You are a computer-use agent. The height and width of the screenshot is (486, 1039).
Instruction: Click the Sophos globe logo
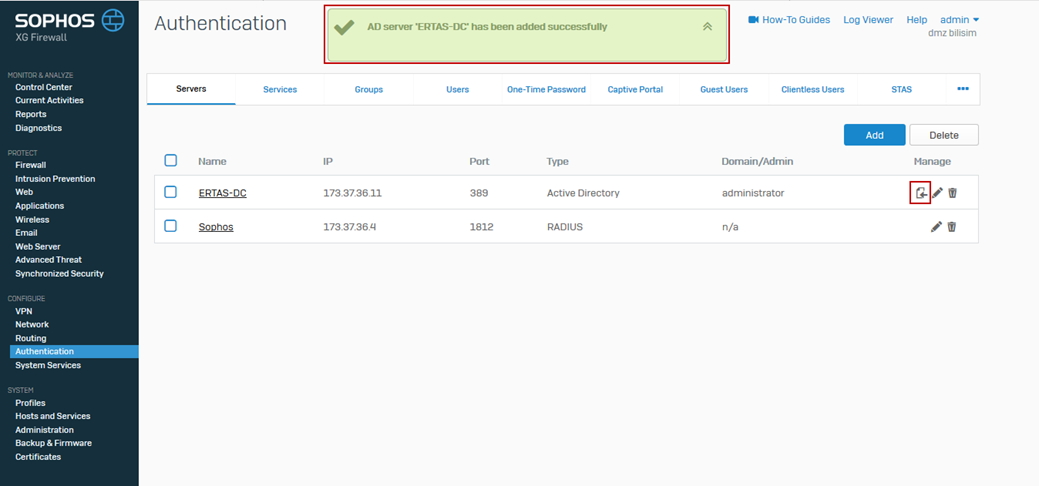click(113, 21)
